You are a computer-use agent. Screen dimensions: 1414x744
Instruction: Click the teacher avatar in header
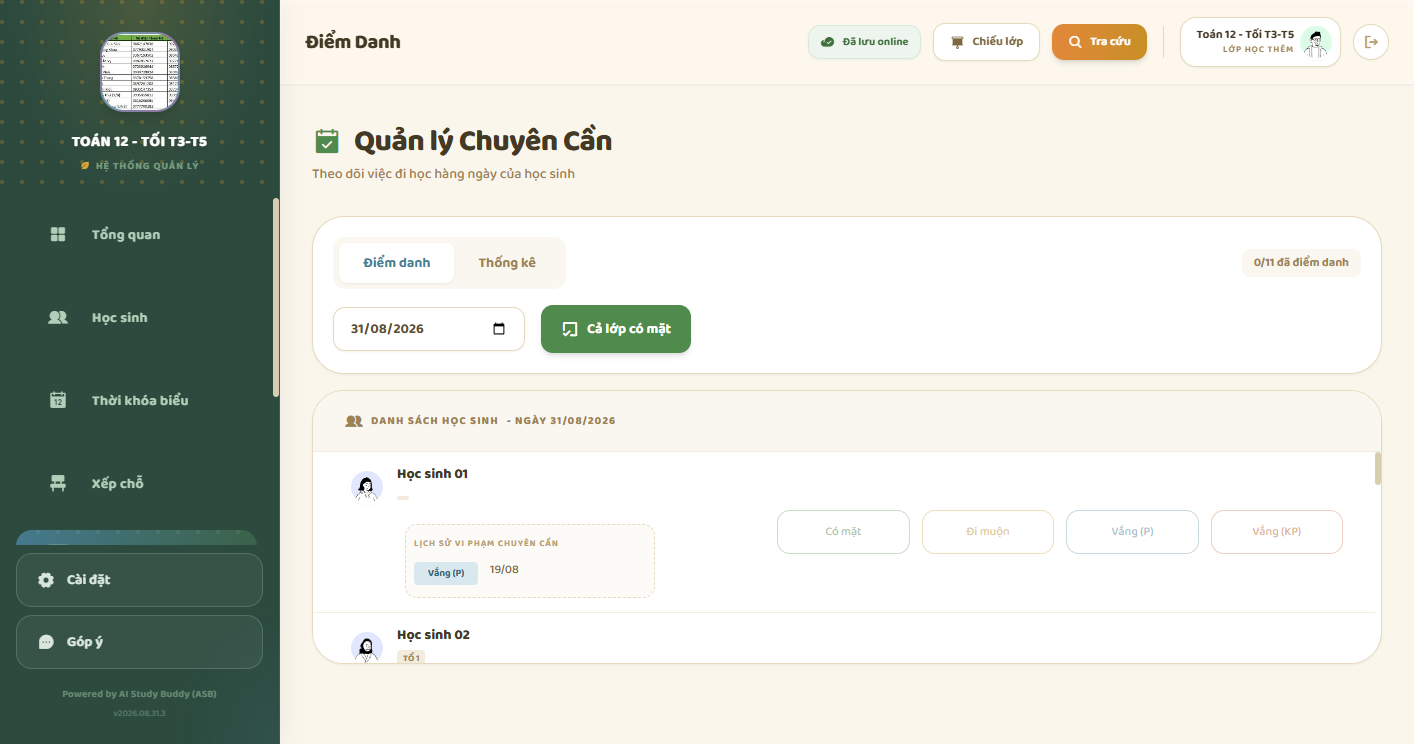click(x=1316, y=42)
